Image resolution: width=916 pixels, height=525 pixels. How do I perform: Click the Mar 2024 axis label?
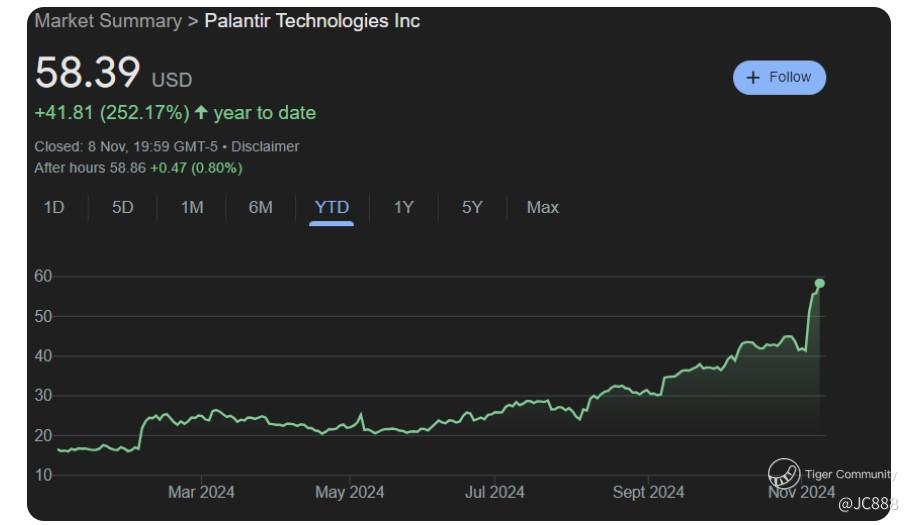coord(201,492)
